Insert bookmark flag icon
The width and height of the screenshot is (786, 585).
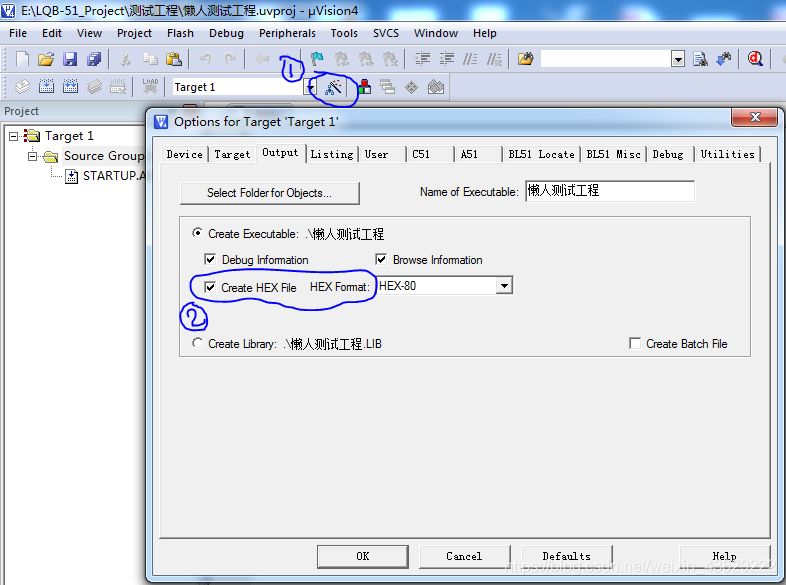[x=317, y=59]
